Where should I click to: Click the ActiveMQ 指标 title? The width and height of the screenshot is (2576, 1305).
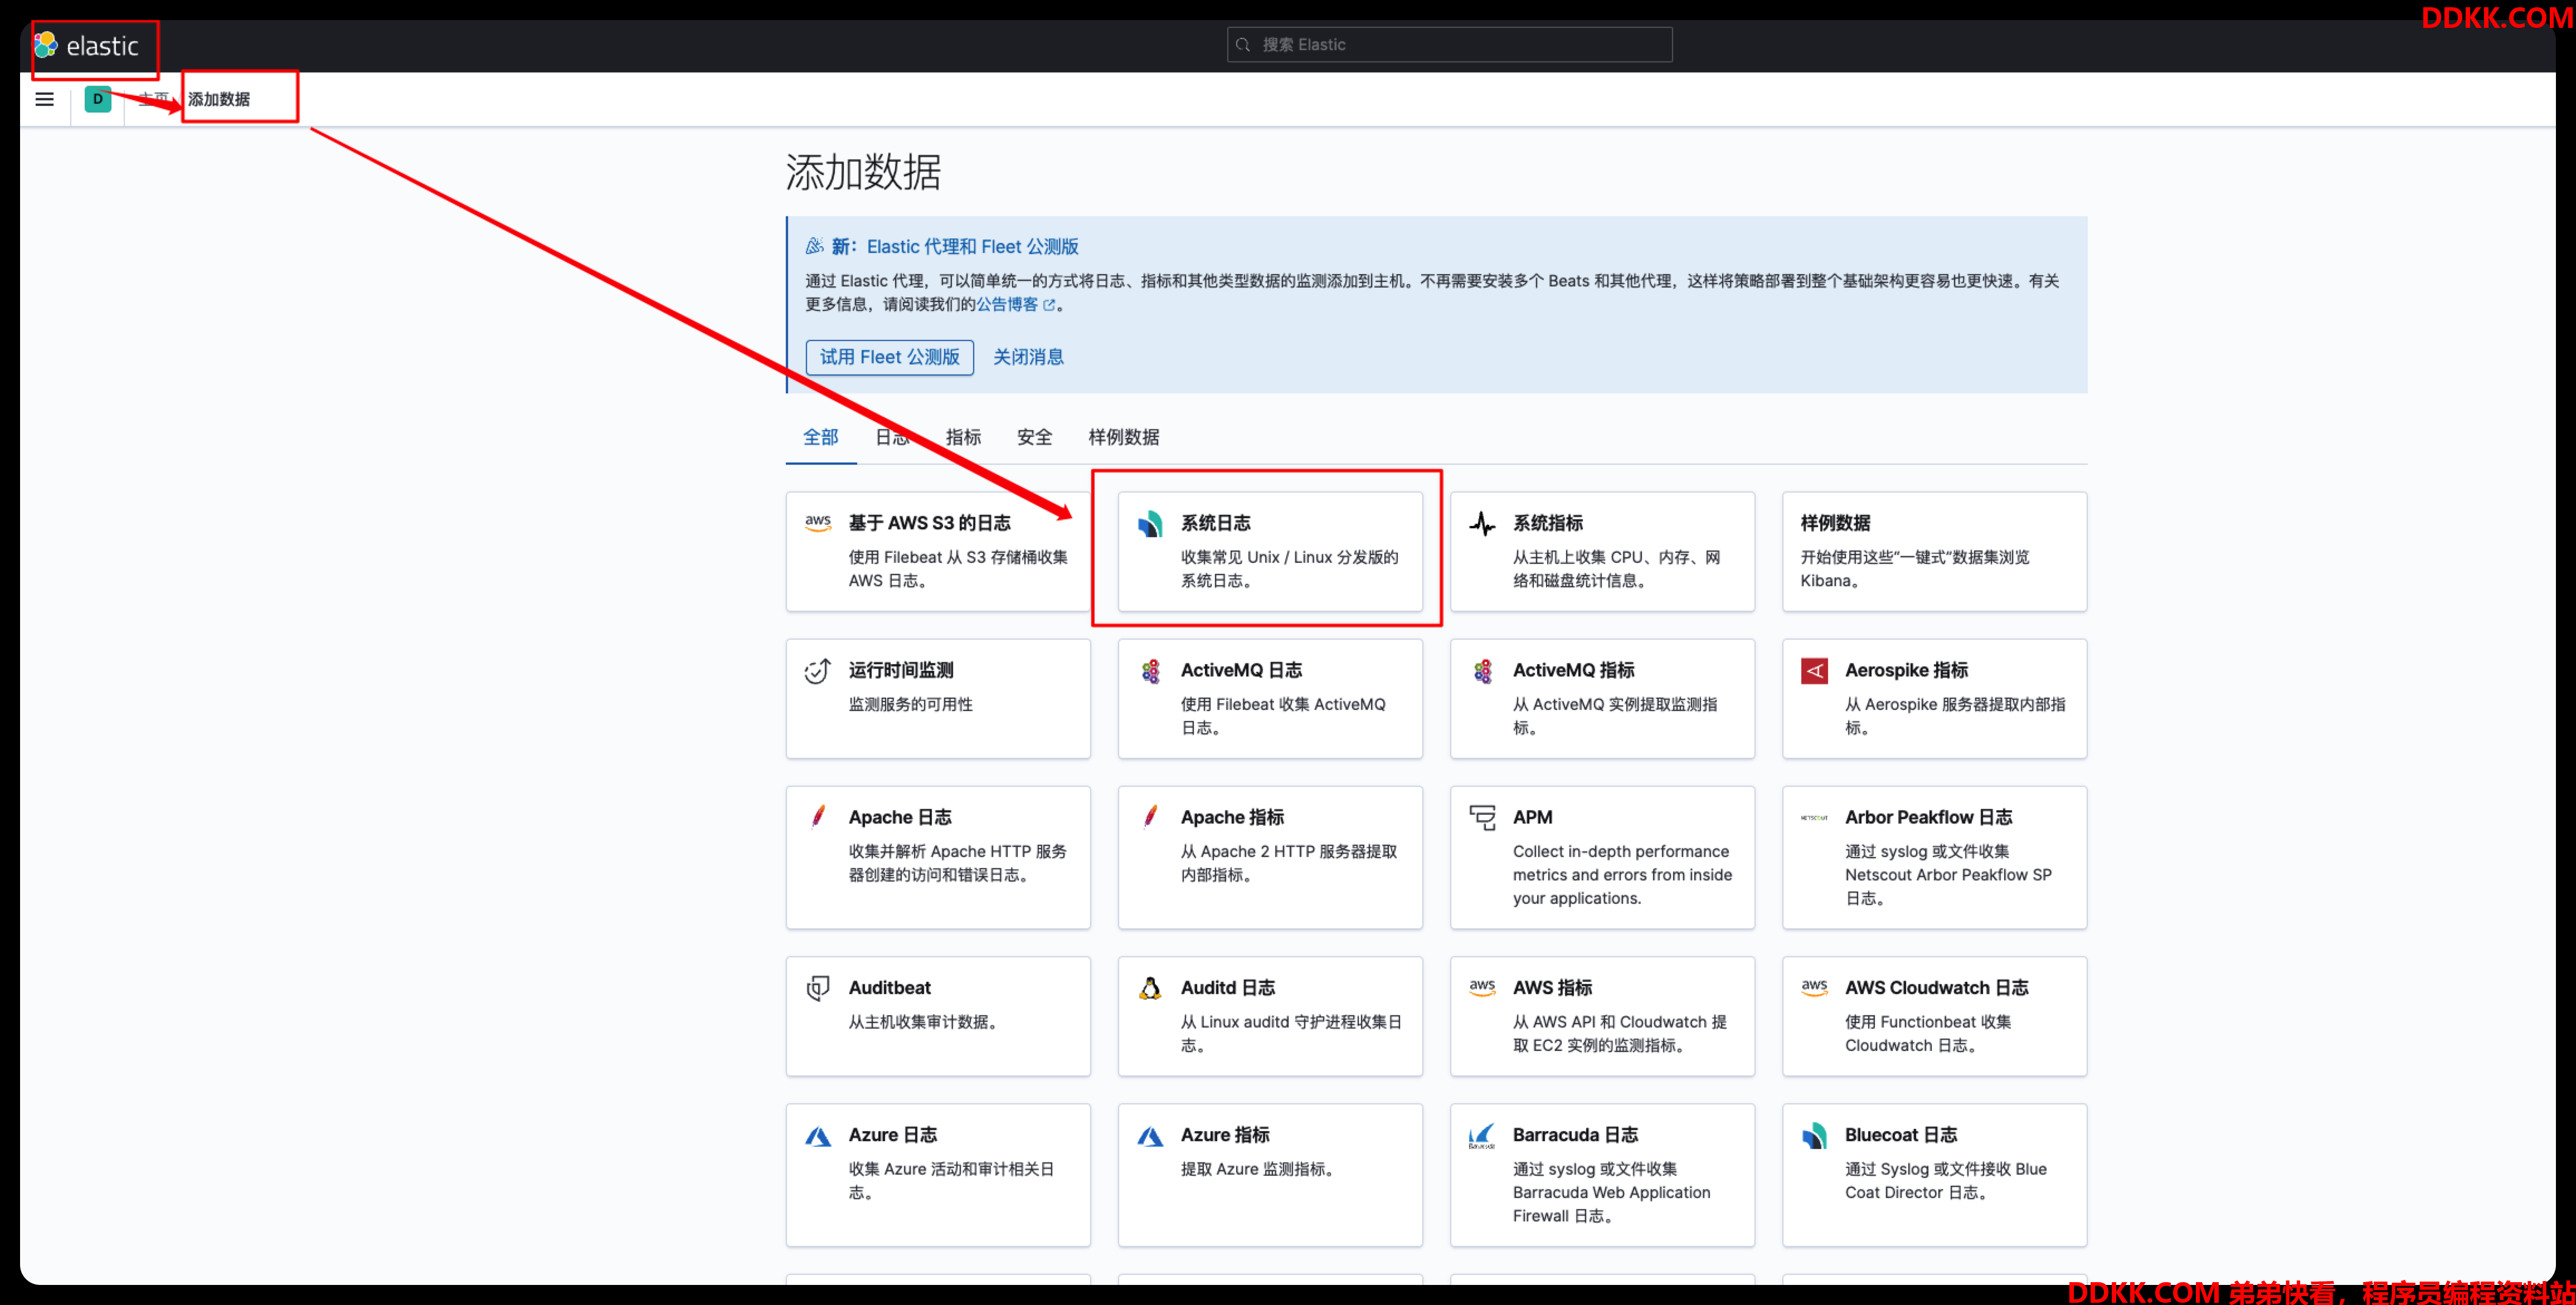(1573, 670)
